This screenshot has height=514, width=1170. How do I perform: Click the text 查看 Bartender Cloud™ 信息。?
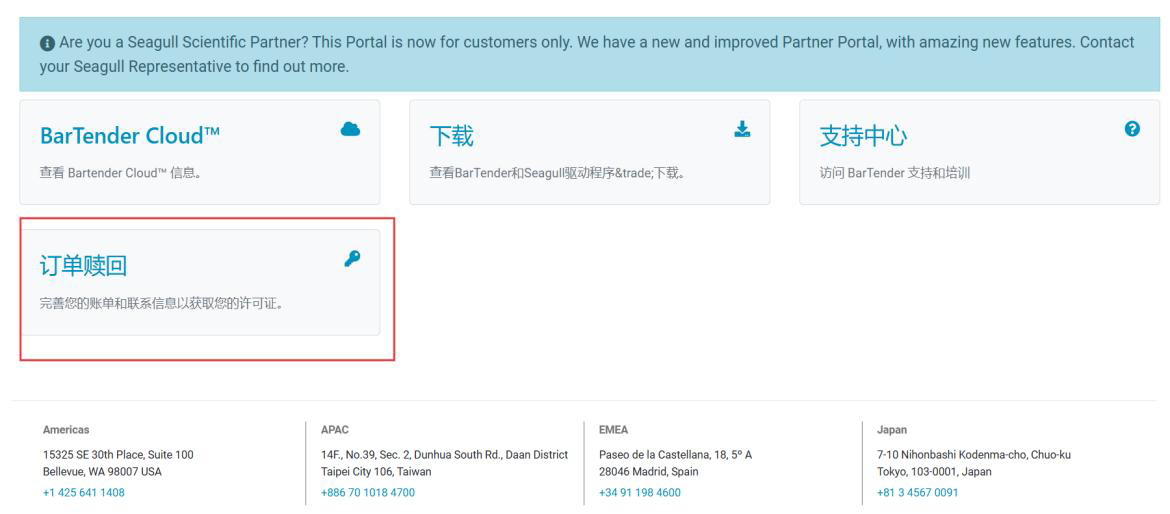click(x=121, y=173)
